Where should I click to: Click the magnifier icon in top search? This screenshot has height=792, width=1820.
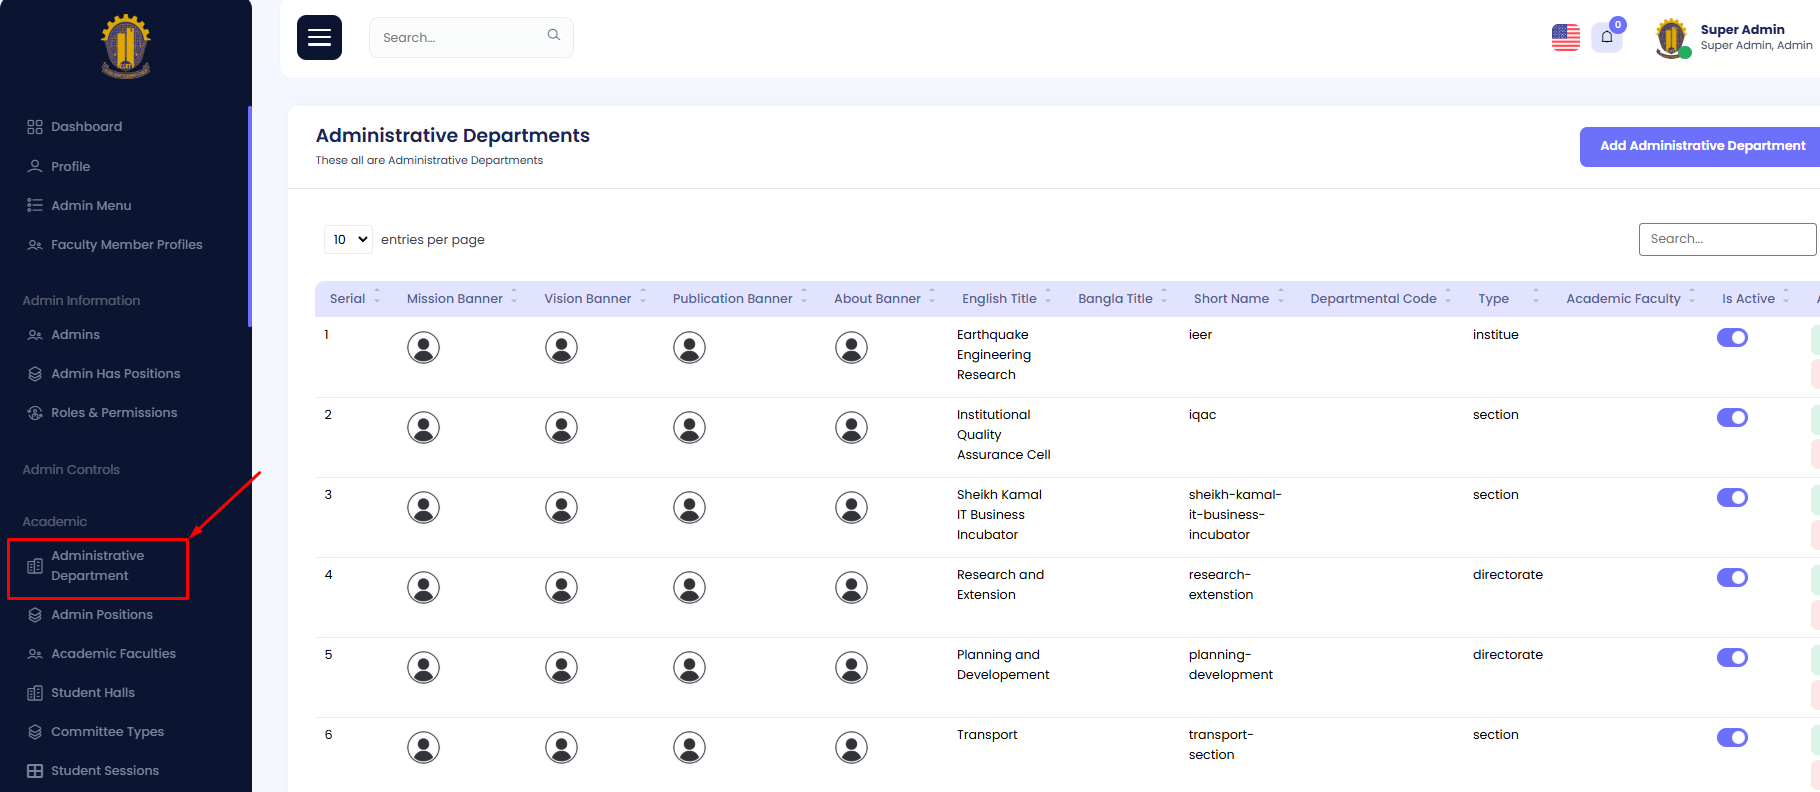click(x=553, y=36)
